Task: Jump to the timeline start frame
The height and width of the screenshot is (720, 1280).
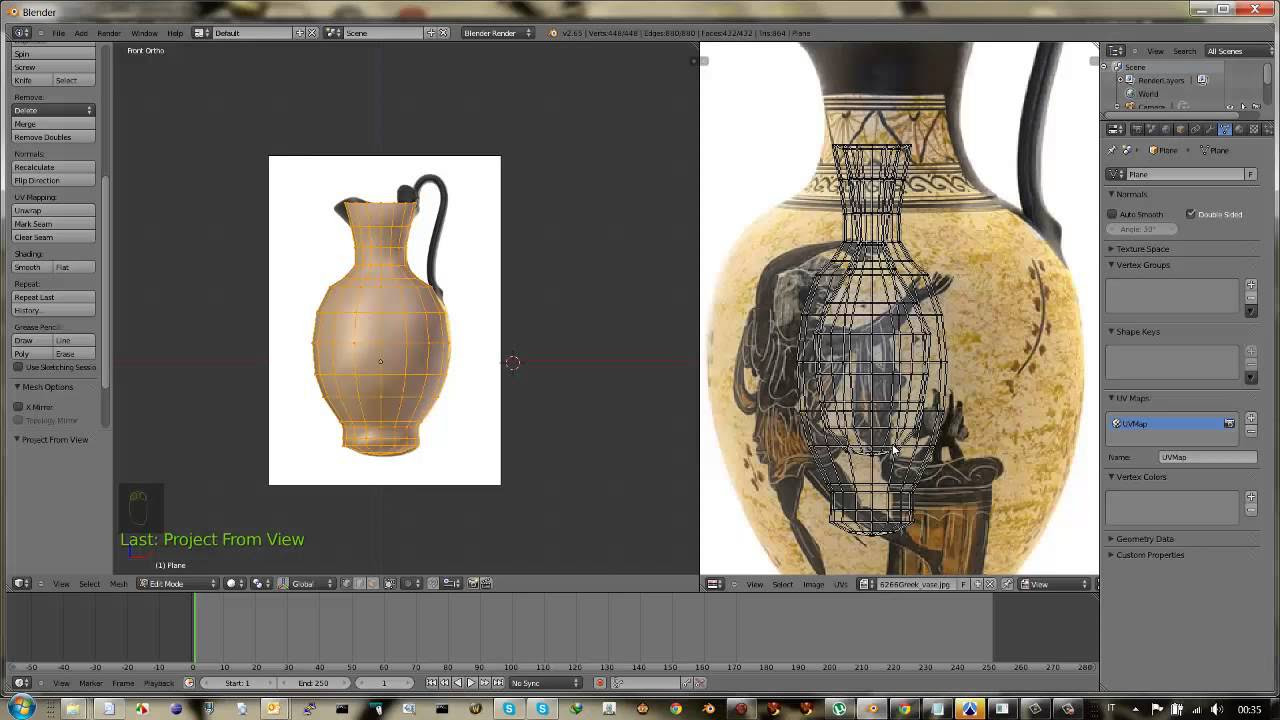Action: pyautogui.click(x=431, y=683)
